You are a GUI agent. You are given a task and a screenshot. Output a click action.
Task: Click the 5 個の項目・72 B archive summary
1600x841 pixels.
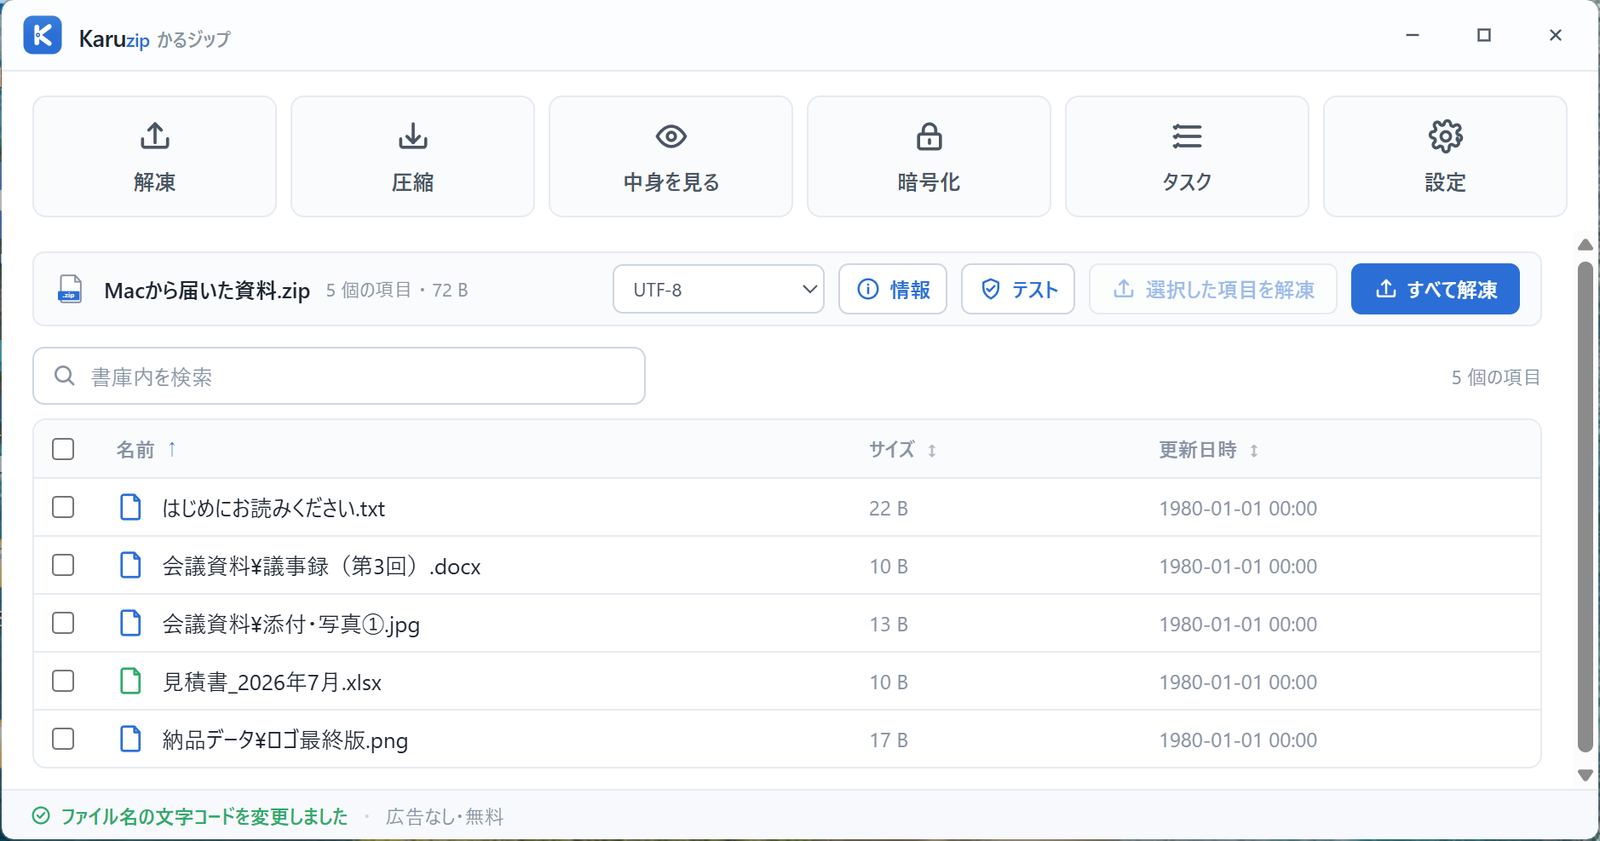pyautogui.click(x=397, y=290)
